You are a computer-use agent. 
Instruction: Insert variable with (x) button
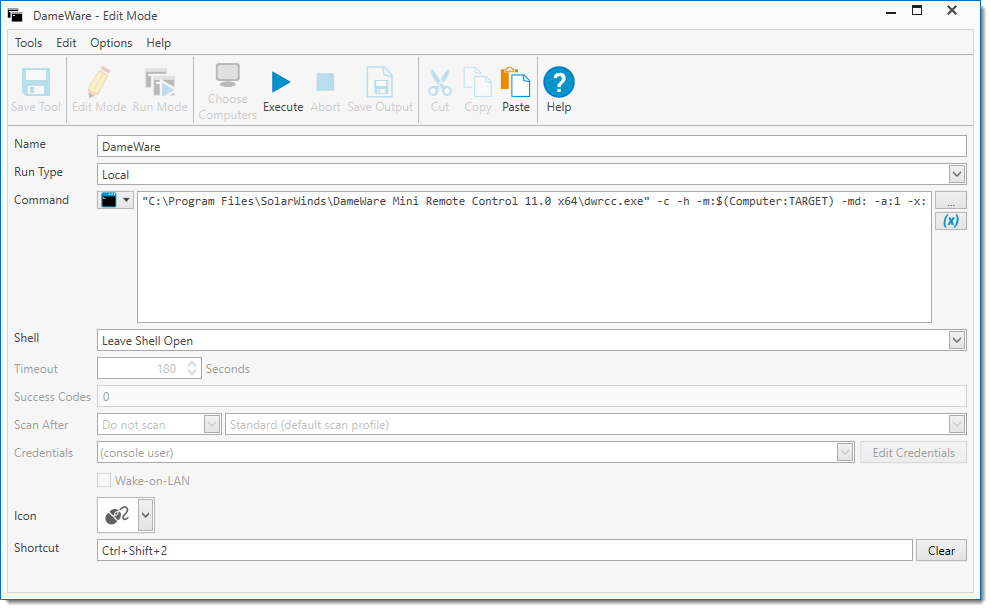[951, 221]
